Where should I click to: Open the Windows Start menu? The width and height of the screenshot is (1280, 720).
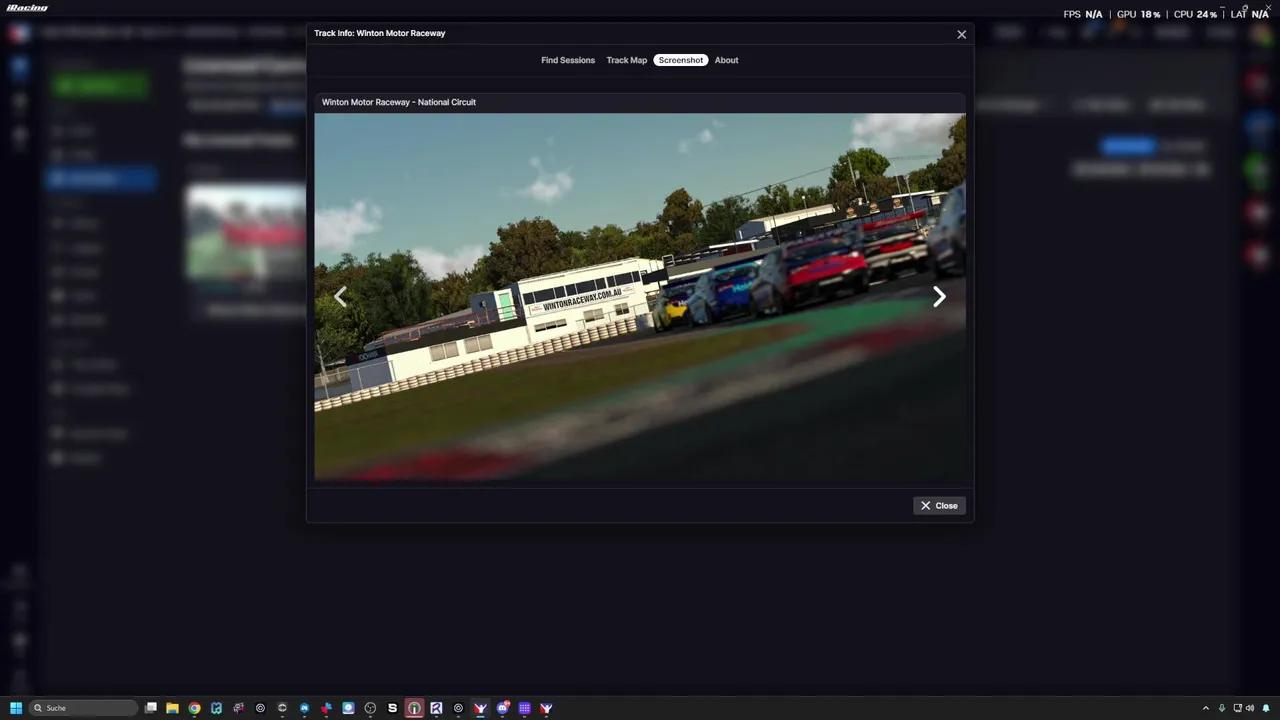click(x=16, y=708)
